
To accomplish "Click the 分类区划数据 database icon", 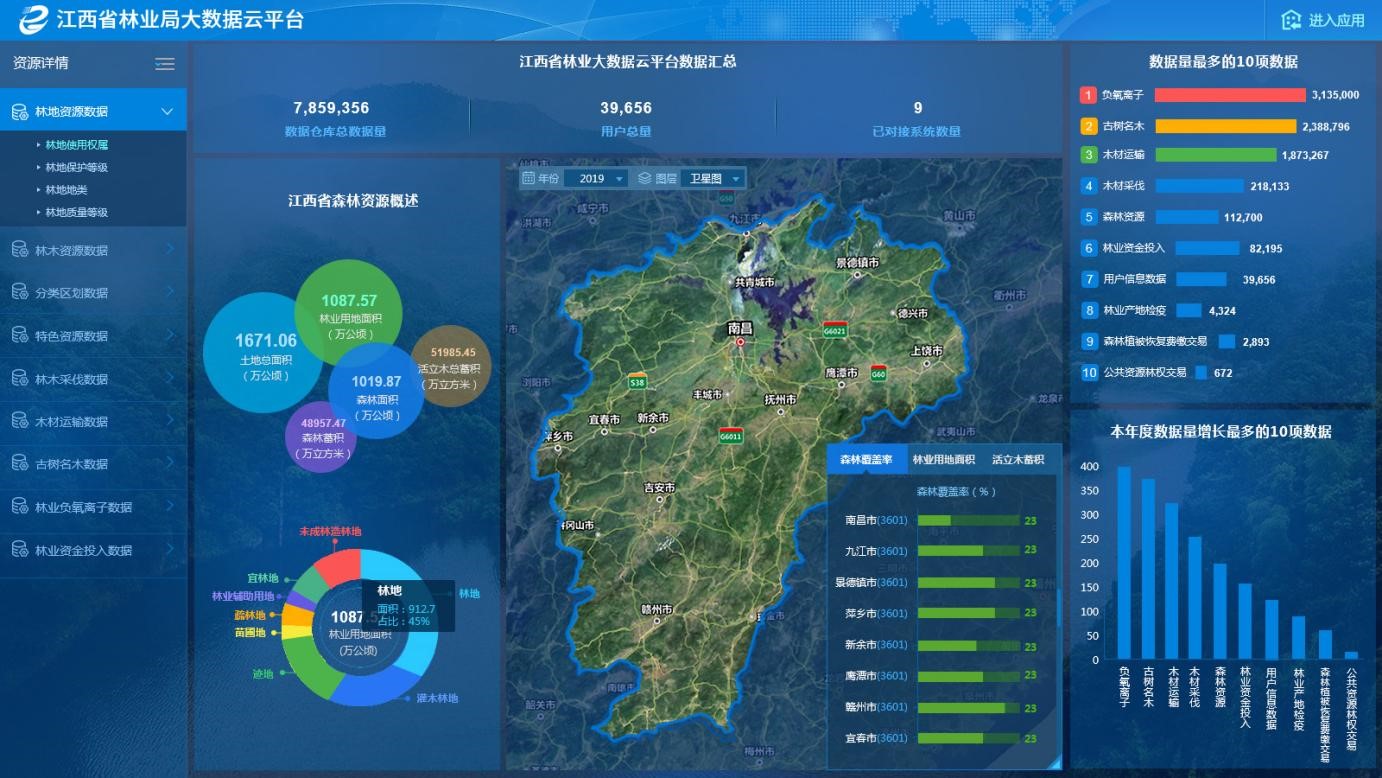I will [x=20, y=293].
